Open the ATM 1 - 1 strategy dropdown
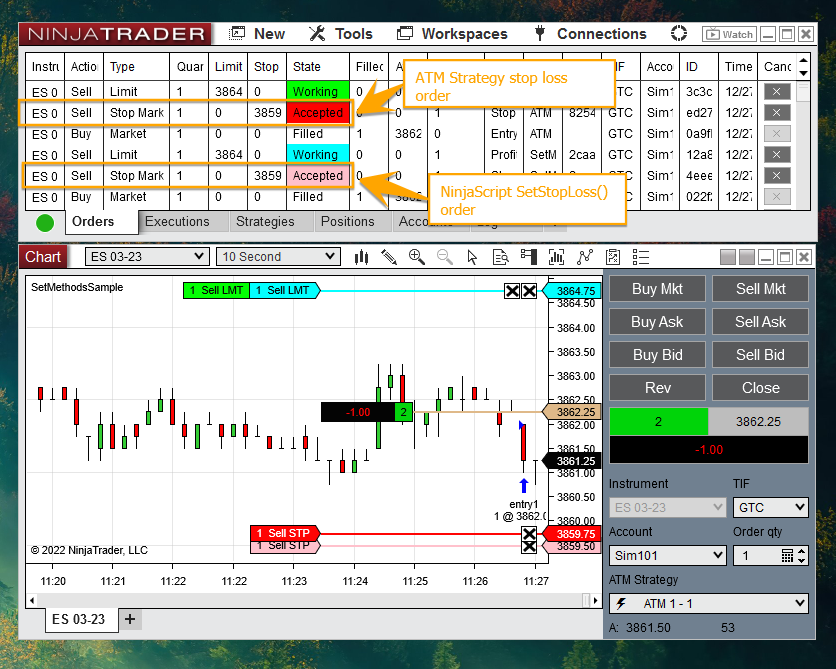The height and width of the screenshot is (669, 836). tap(709, 603)
